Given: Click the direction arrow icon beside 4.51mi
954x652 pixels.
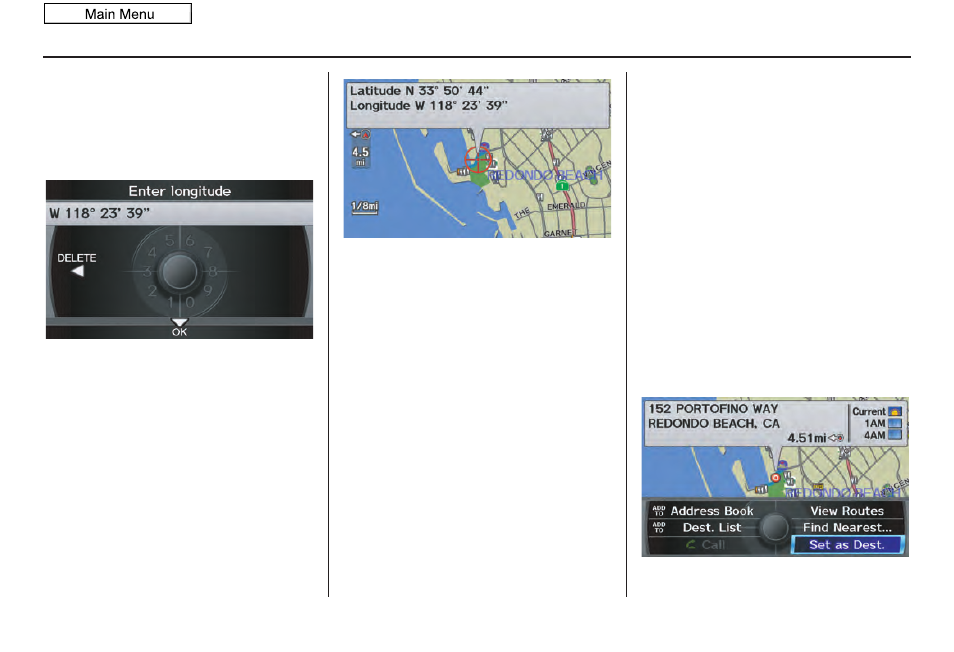Looking at the screenshot, I should pyautogui.click(x=836, y=438).
